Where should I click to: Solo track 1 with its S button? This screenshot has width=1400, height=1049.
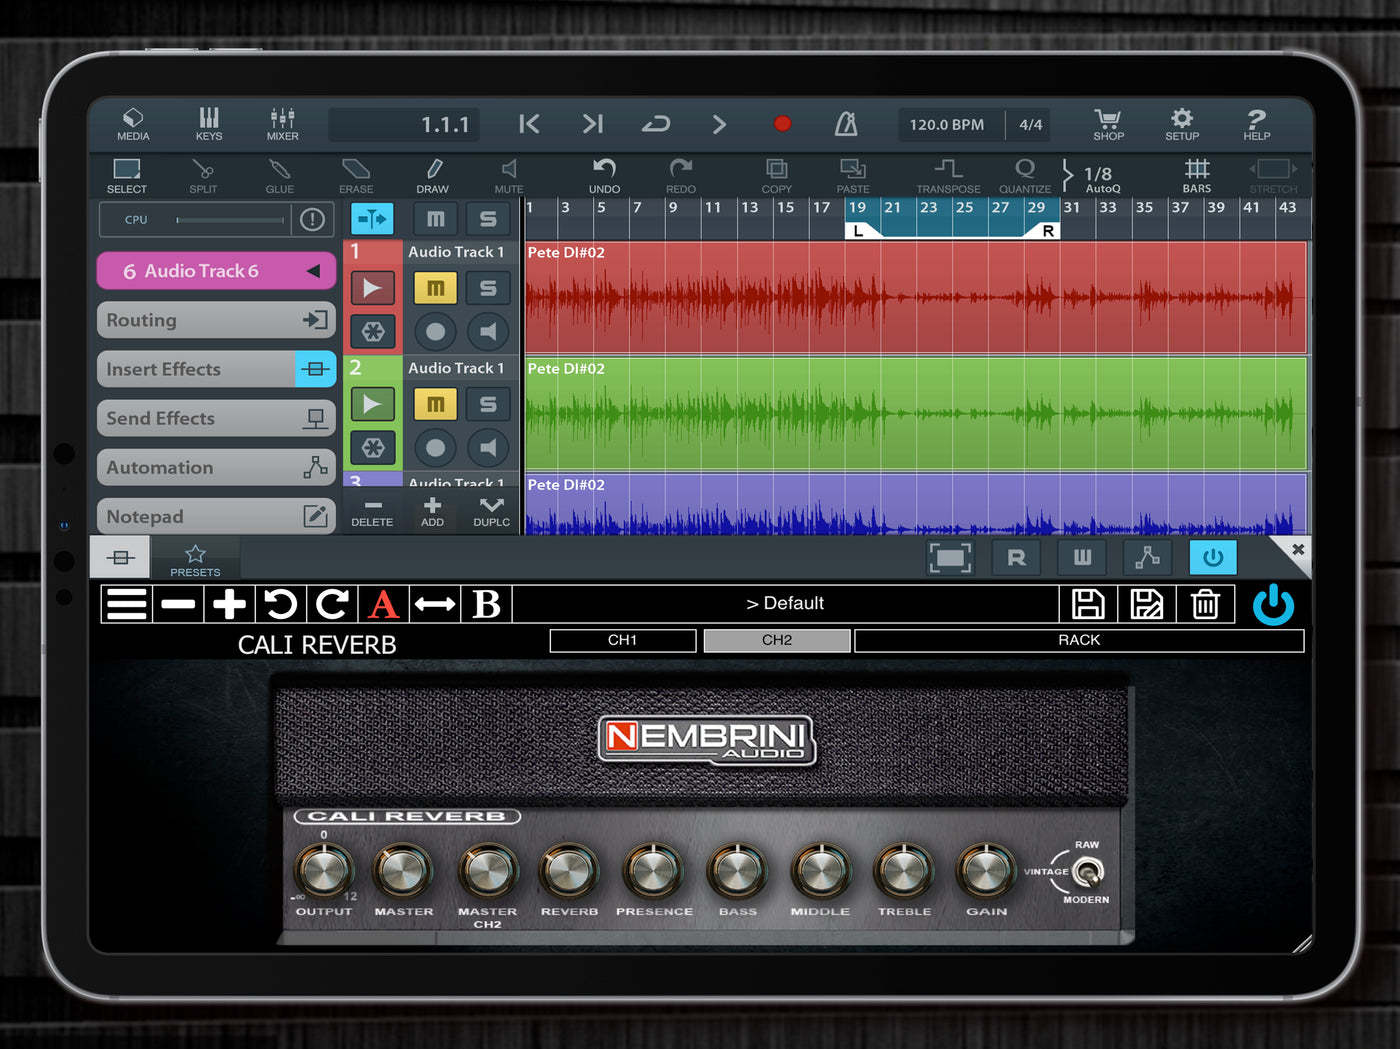[488, 288]
